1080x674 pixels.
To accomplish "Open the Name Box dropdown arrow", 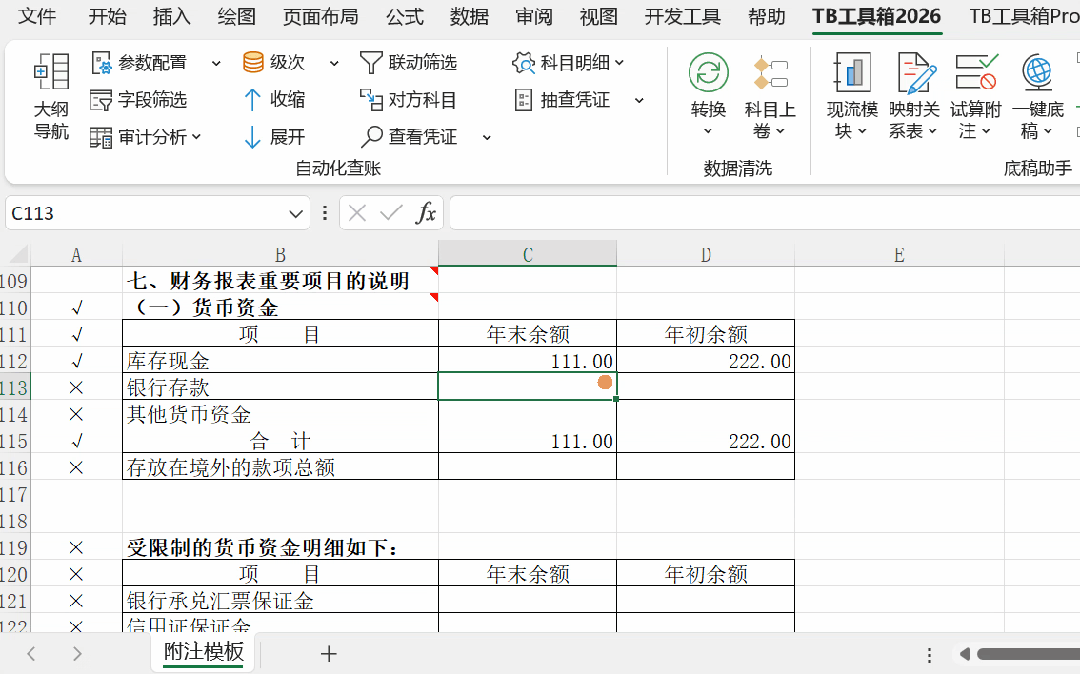I will click(x=296, y=214).
